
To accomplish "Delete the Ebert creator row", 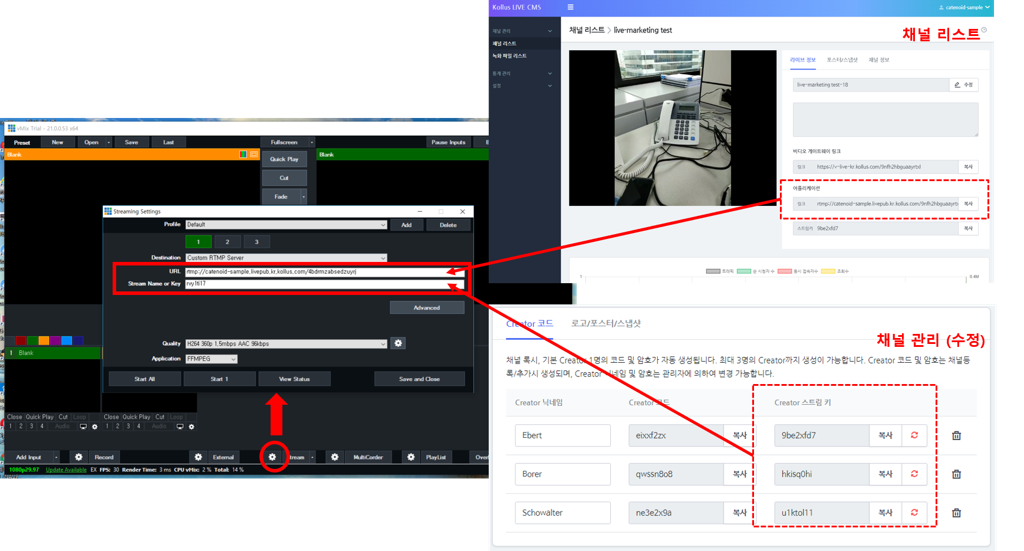I will tap(956, 435).
